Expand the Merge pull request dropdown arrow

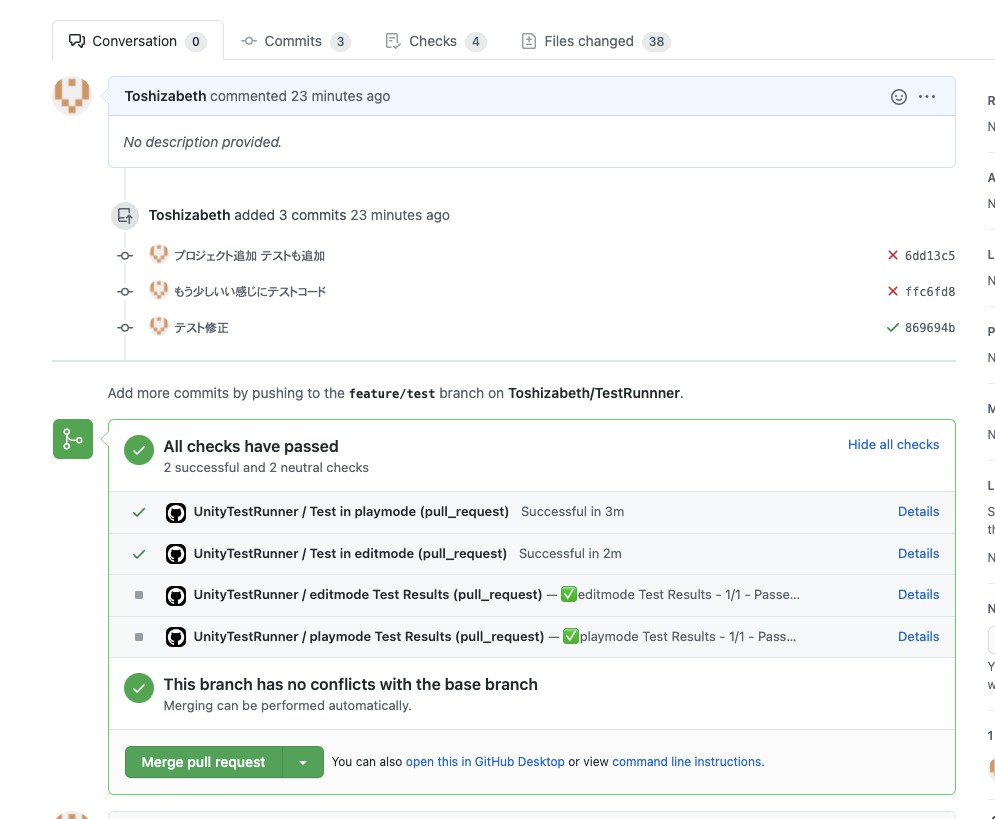pyautogui.click(x=303, y=762)
